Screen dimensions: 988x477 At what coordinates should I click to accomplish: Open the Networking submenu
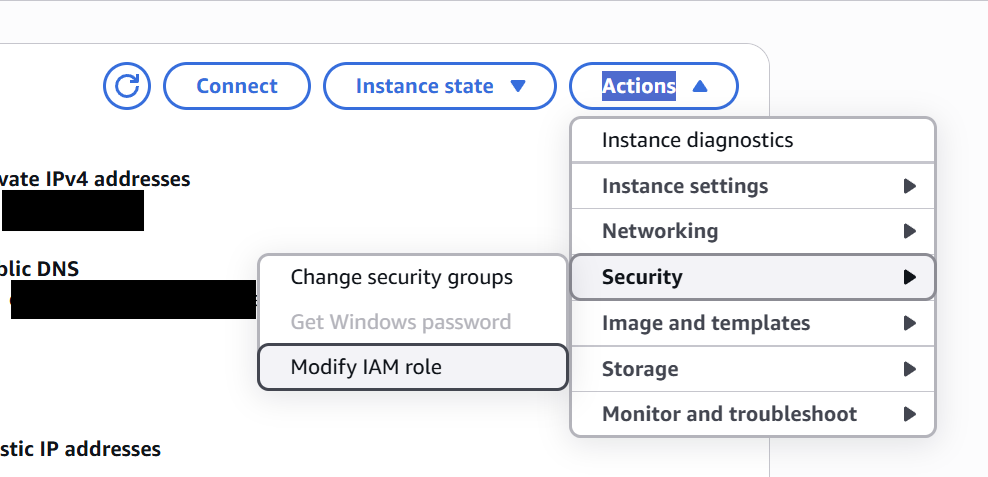(753, 231)
